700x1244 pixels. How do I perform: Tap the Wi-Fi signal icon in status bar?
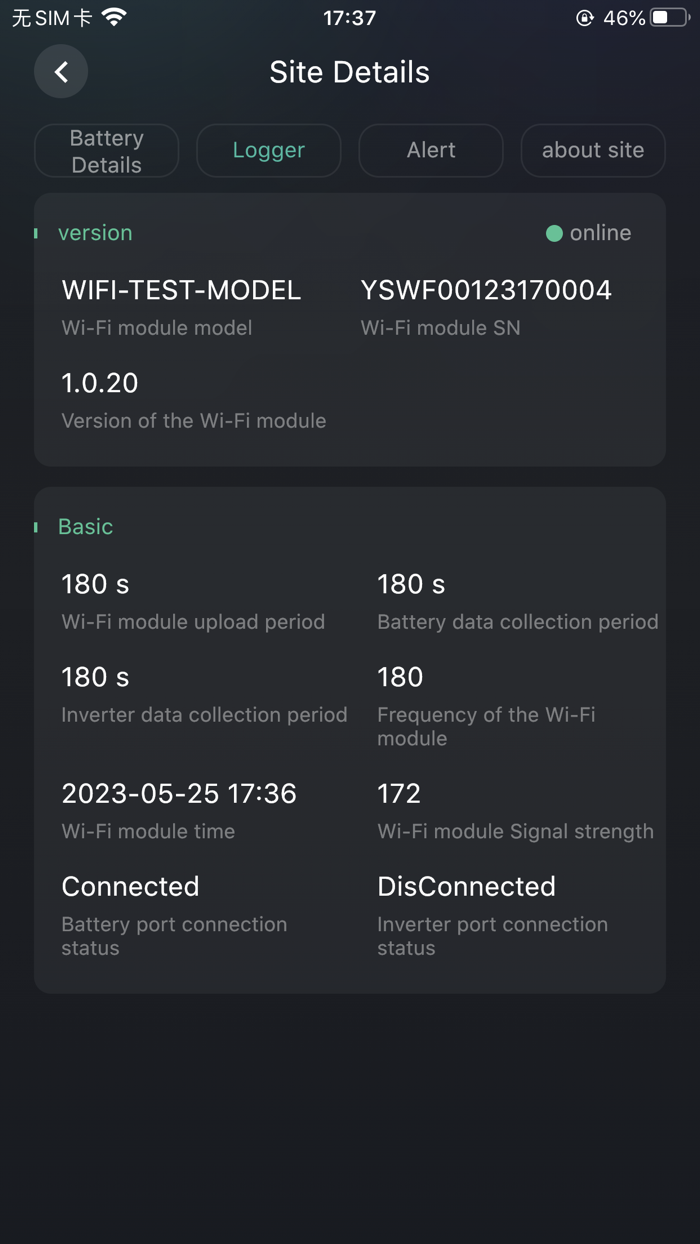pyautogui.click(x=115, y=17)
